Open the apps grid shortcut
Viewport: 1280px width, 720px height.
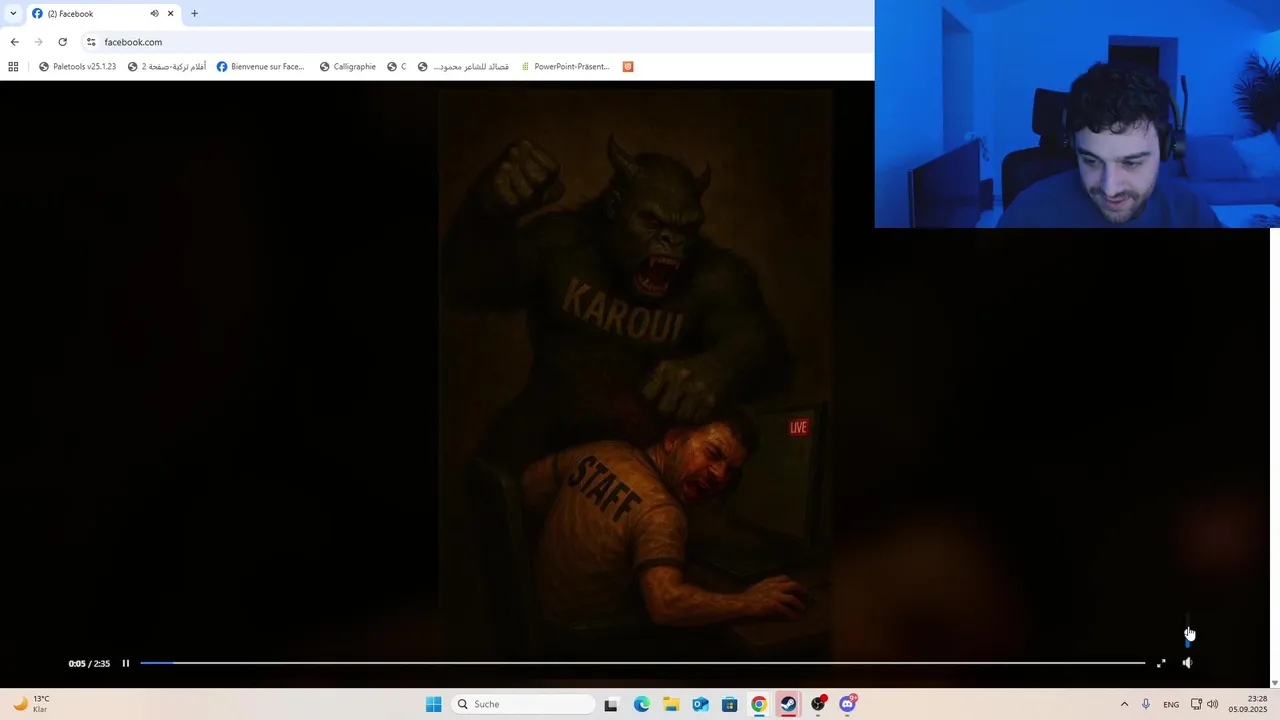tap(13, 67)
